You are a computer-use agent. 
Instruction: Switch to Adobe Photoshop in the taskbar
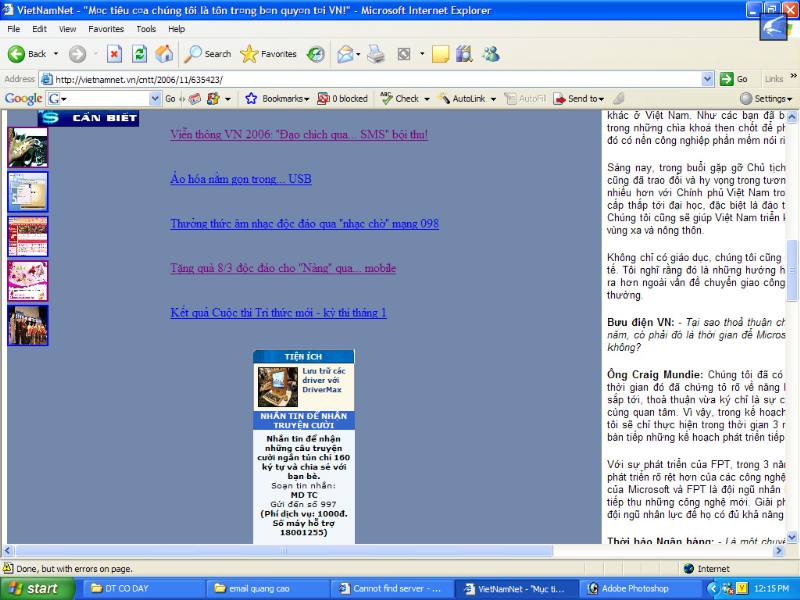(x=626, y=588)
